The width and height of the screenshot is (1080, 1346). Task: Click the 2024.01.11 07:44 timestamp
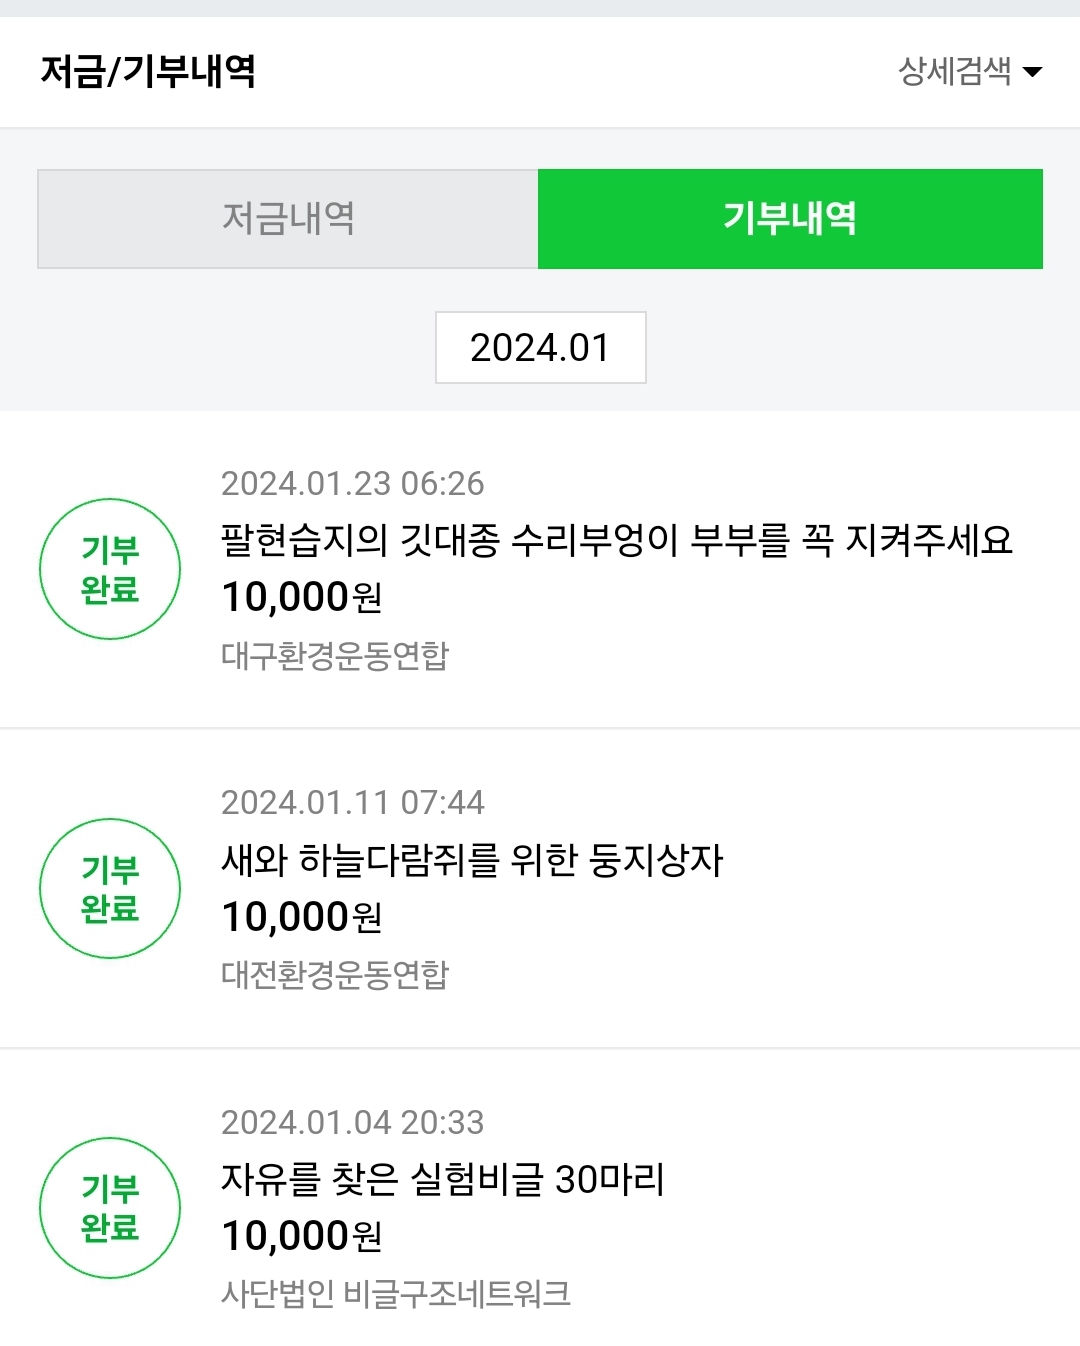(x=352, y=803)
